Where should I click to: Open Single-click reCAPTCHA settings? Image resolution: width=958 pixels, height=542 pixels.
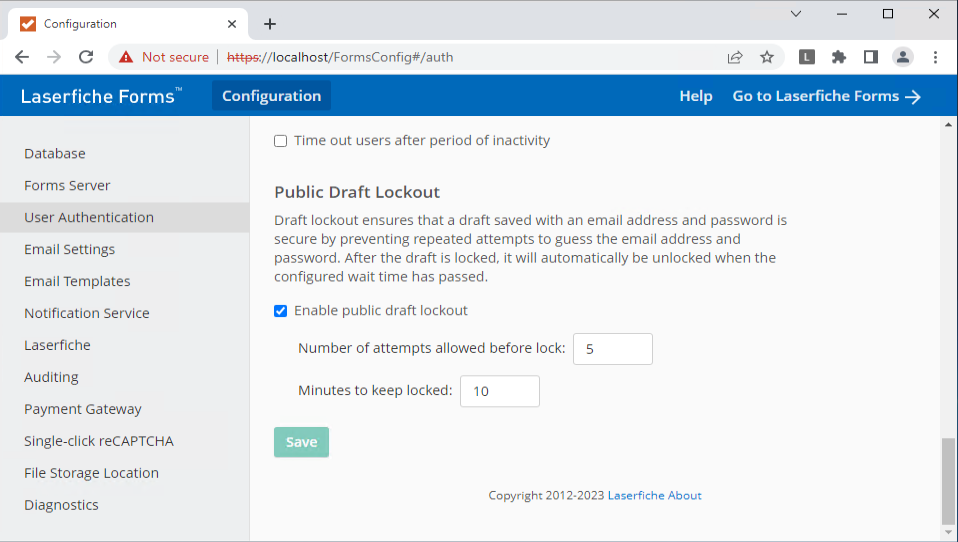125,441
